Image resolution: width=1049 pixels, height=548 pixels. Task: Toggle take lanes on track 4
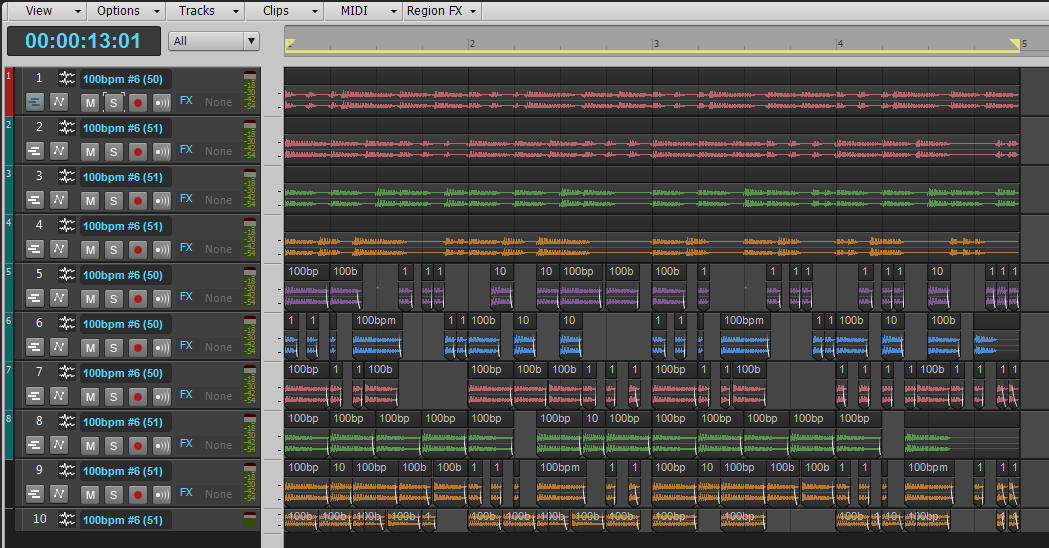(x=35, y=249)
